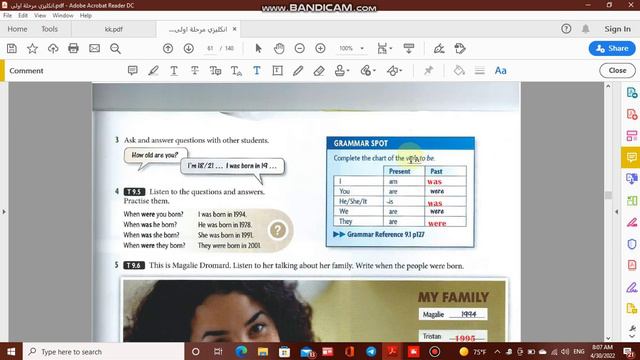Show hidden tray icons chevron
The width and height of the screenshot is (640, 360).
497,351
